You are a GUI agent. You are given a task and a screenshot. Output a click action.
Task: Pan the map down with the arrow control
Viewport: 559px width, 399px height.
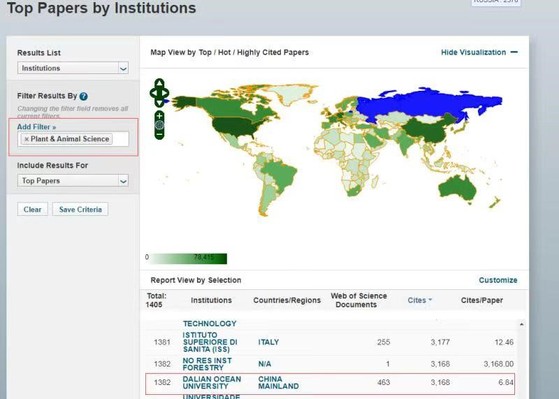159,103
